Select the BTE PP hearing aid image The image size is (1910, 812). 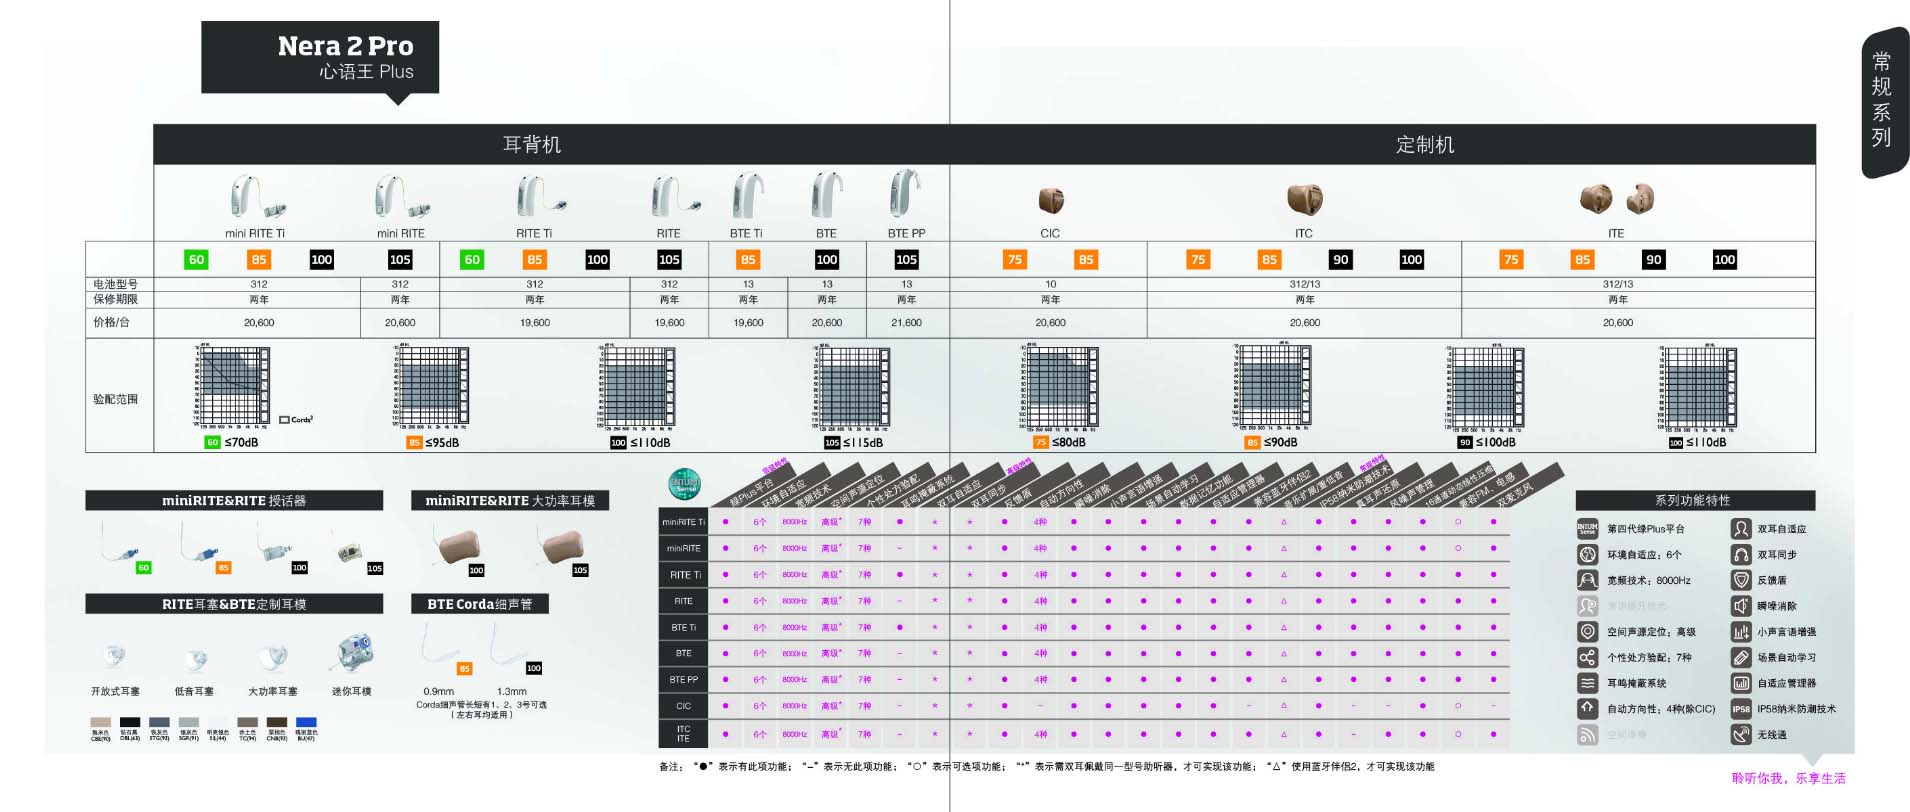(904, 193)
